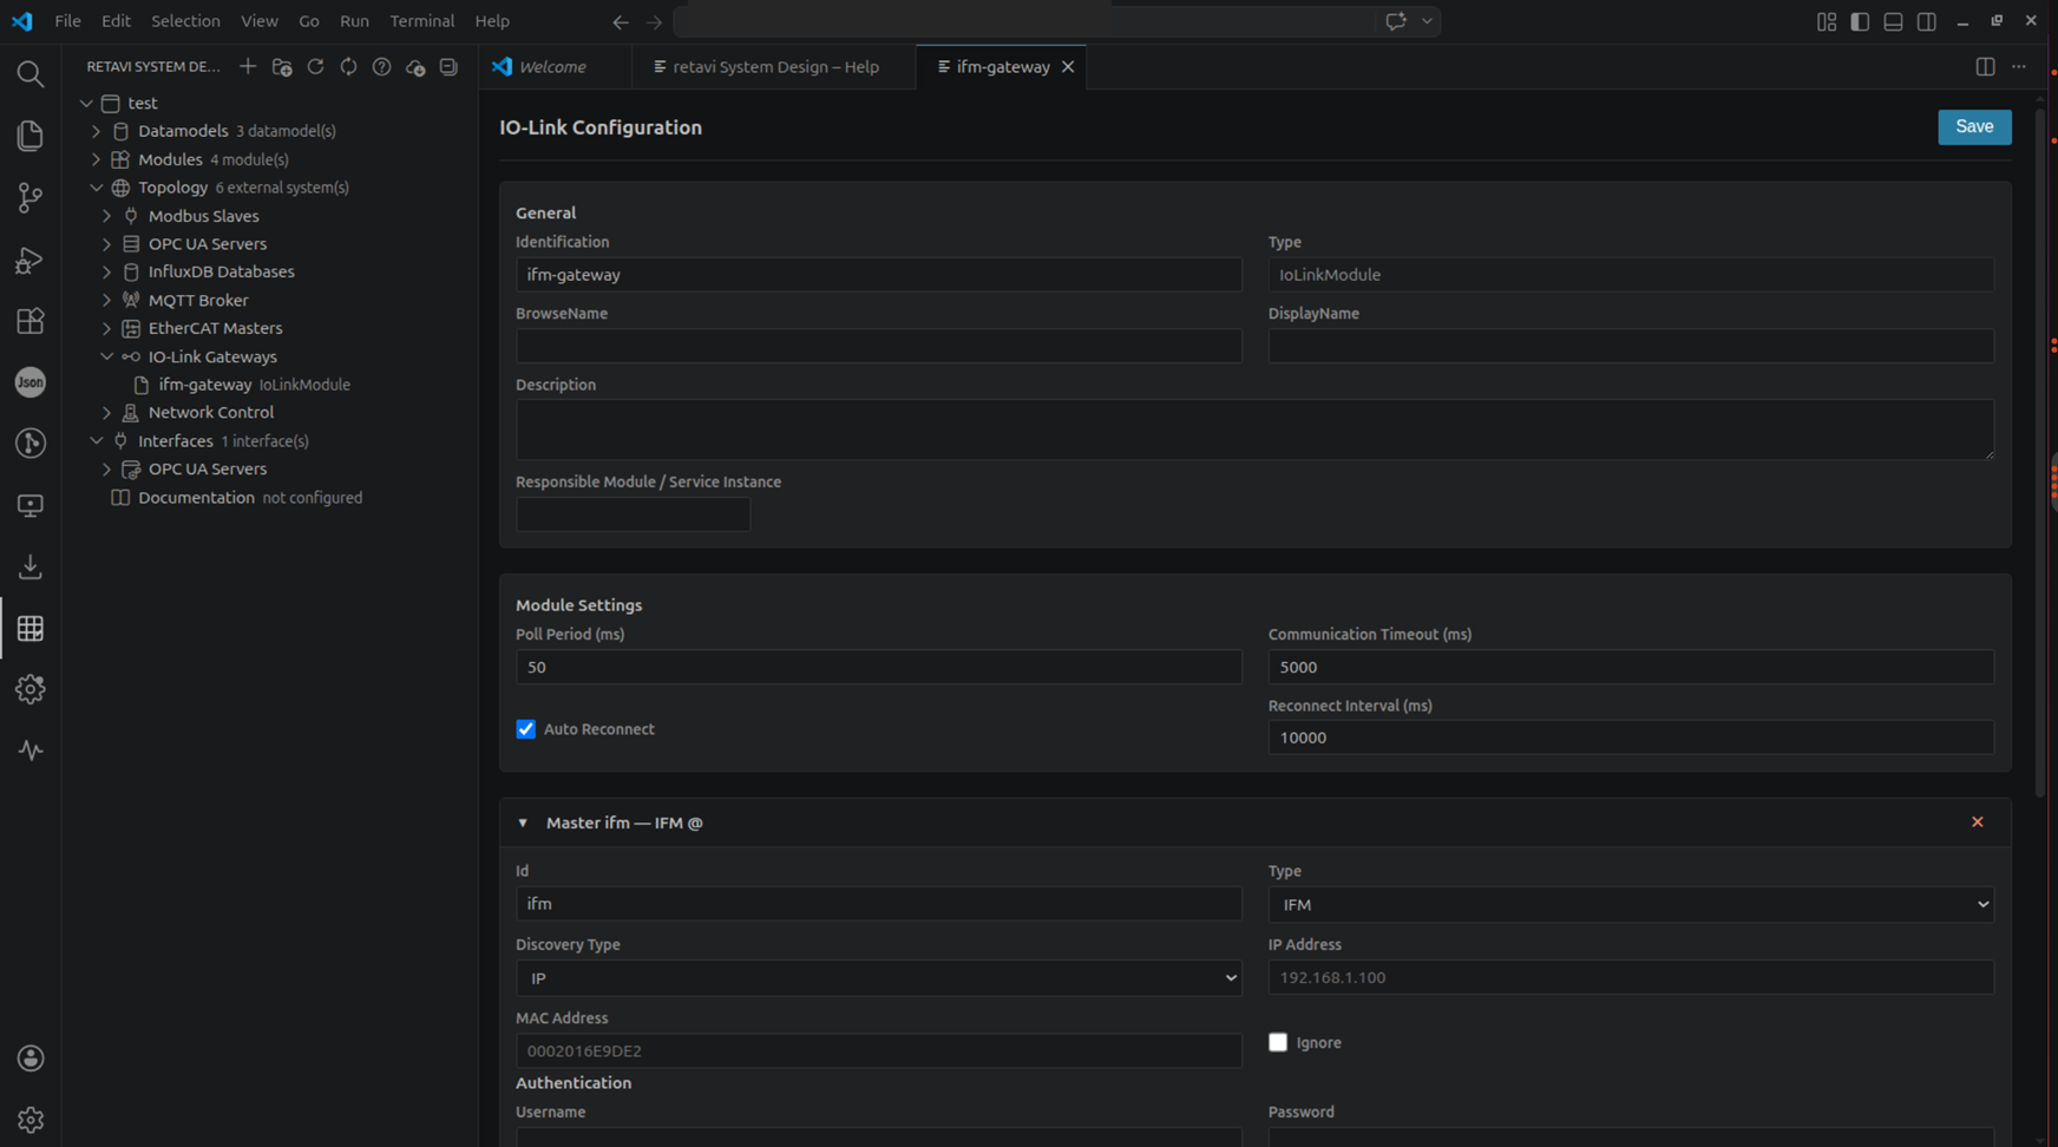2058x1147 pixels.
Task: Collapse the Master ifm section triangle
Action: 522,822
